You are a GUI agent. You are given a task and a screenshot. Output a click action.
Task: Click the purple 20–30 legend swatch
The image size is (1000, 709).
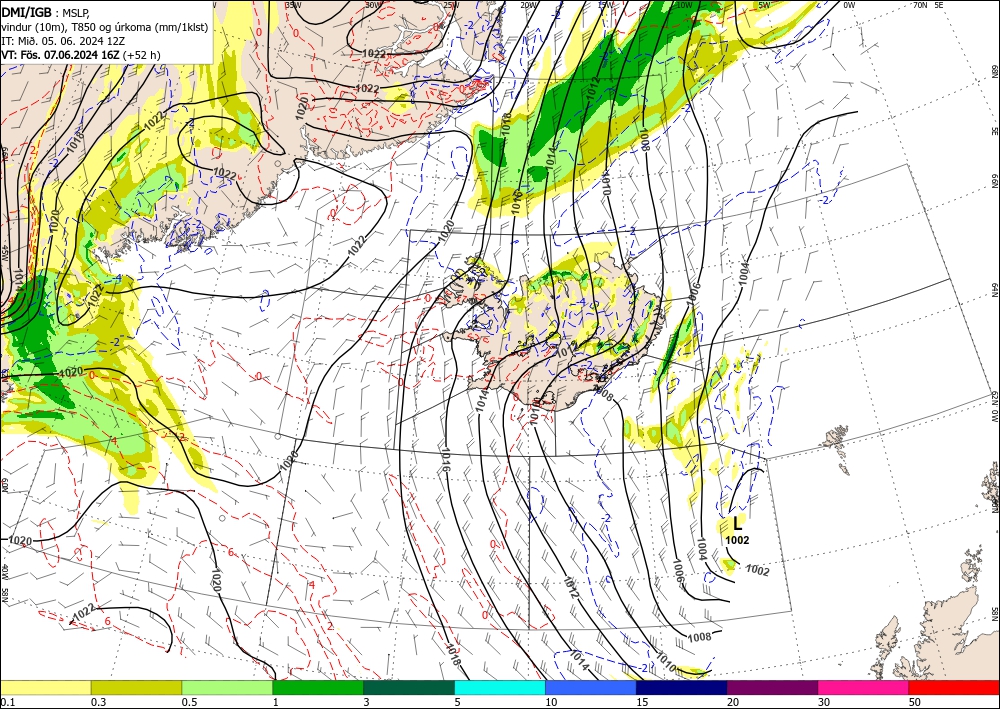[x=772, y=687]
